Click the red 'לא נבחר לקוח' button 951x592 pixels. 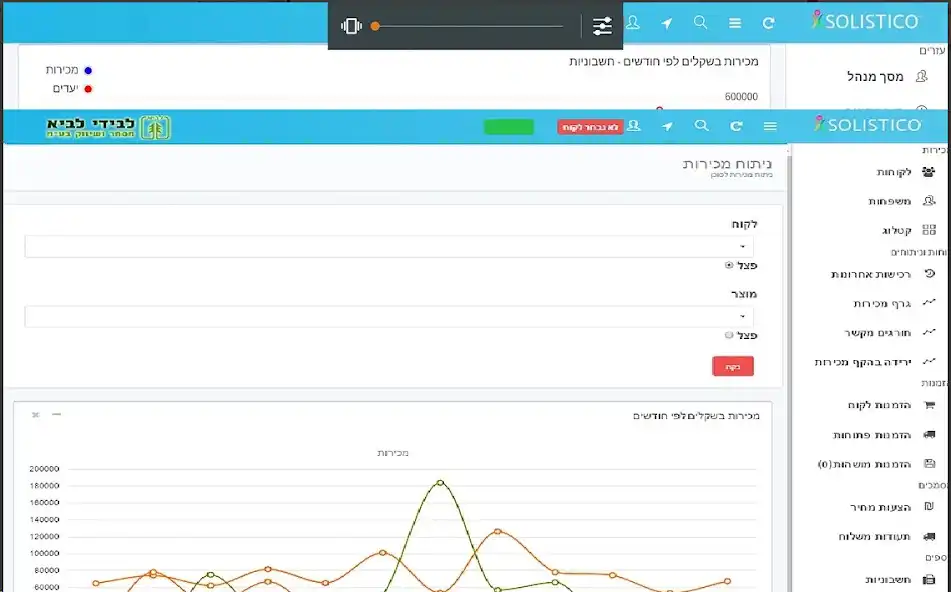590,127
